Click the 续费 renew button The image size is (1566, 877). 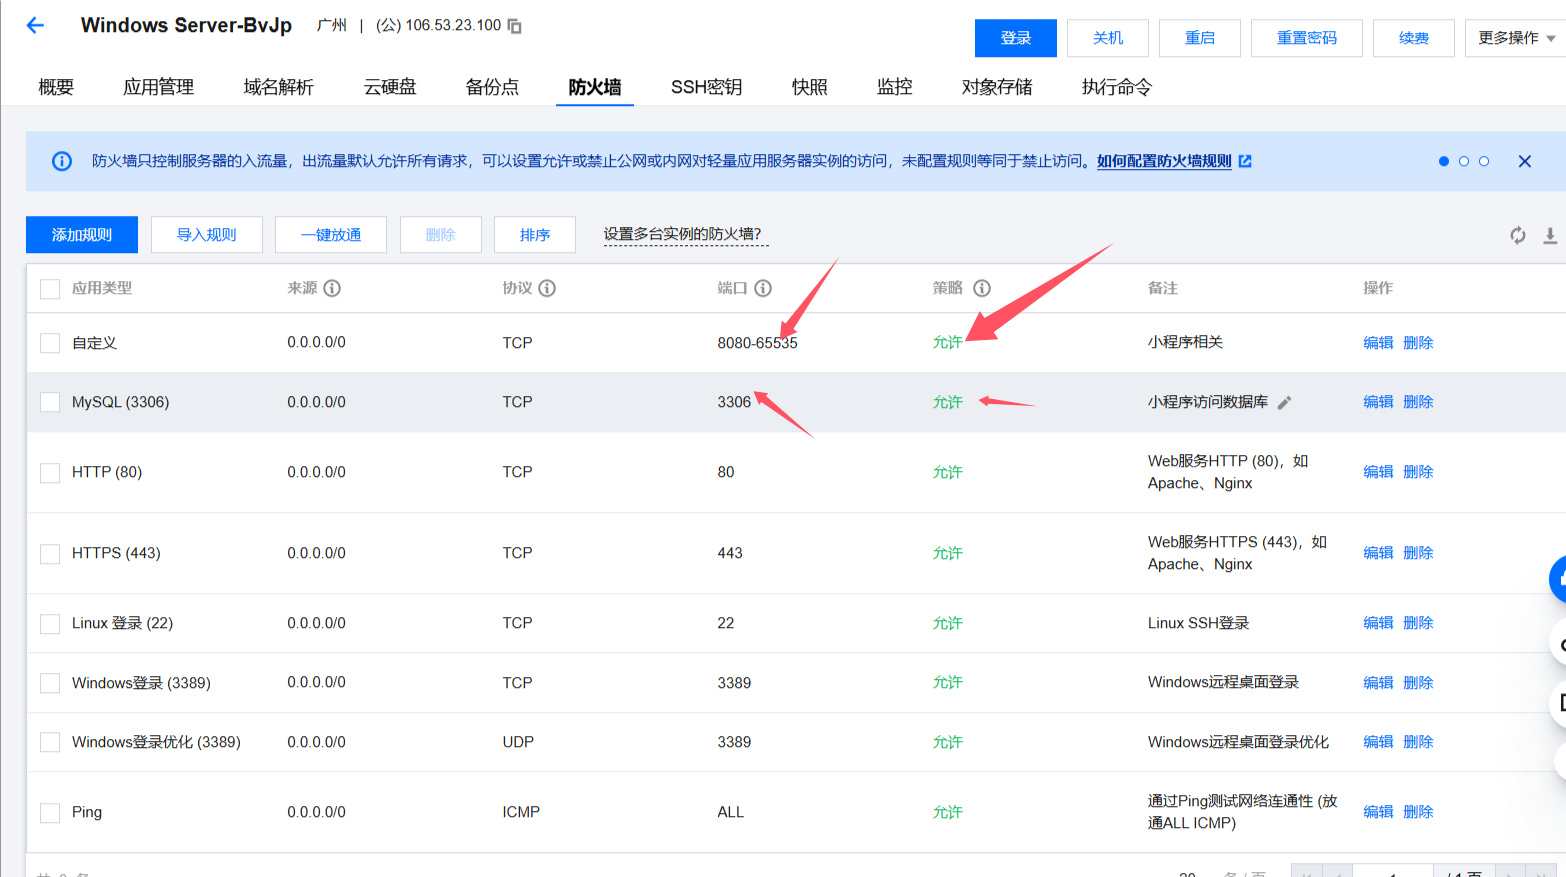pos(1414,38)
